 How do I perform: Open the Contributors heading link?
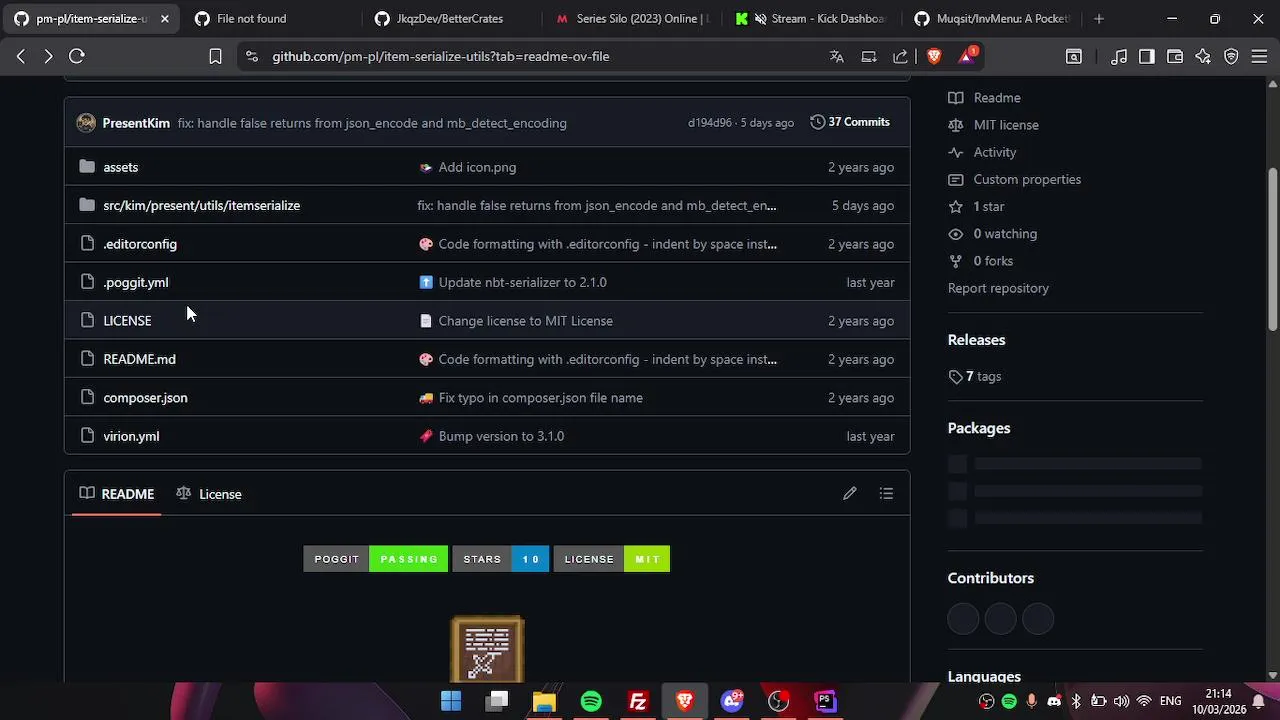(991, 578)
